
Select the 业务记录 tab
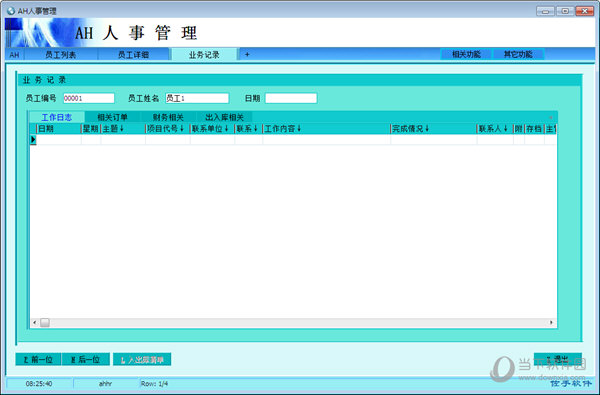click(x=204, y=54)
